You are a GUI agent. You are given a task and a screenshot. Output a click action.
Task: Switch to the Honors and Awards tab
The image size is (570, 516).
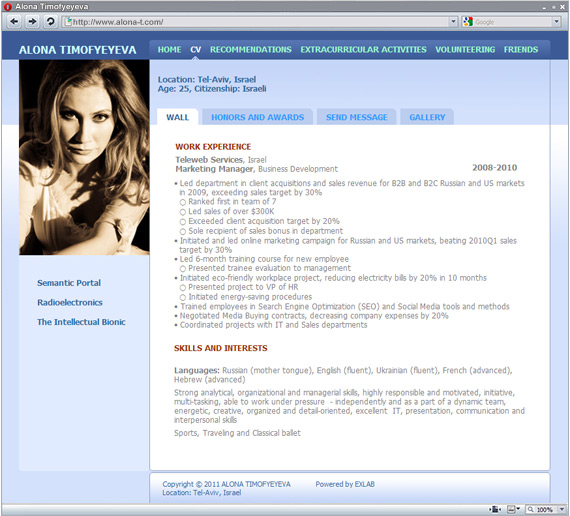coord(257,117)
